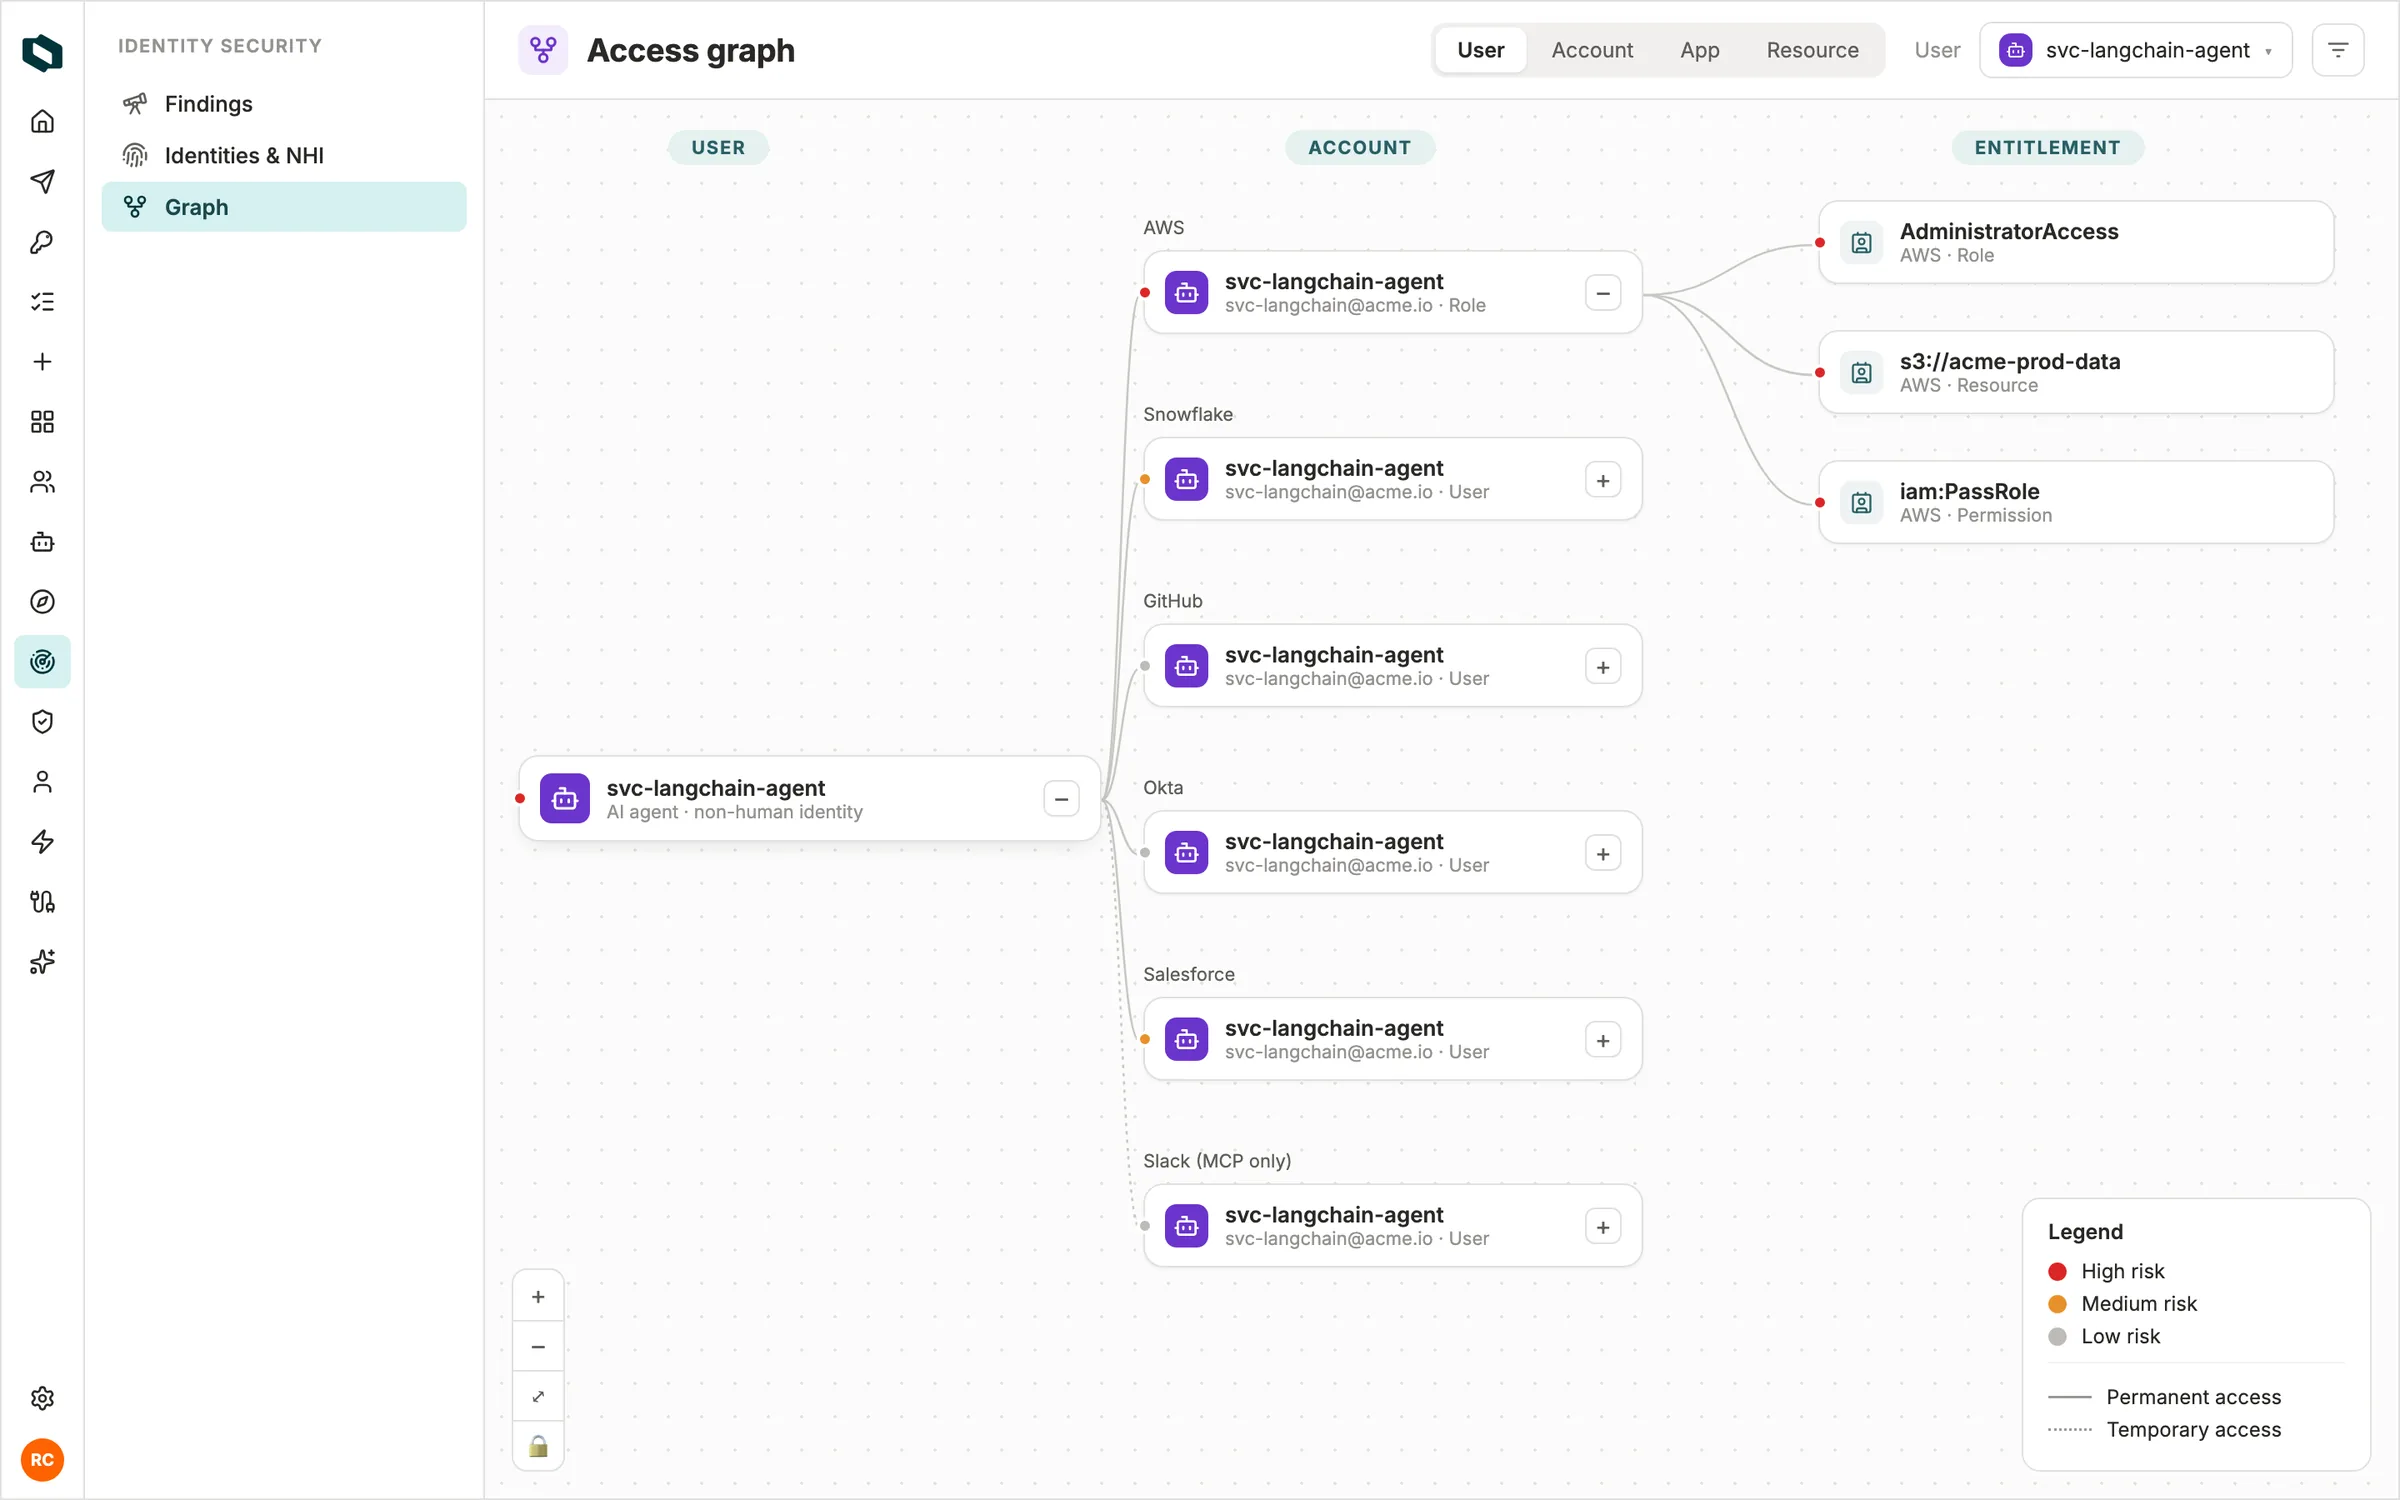The width and height of the screenshot is (2400, 1500).
Task: Open the sparkles AI icon in sidebar
Action: (42, 961)
